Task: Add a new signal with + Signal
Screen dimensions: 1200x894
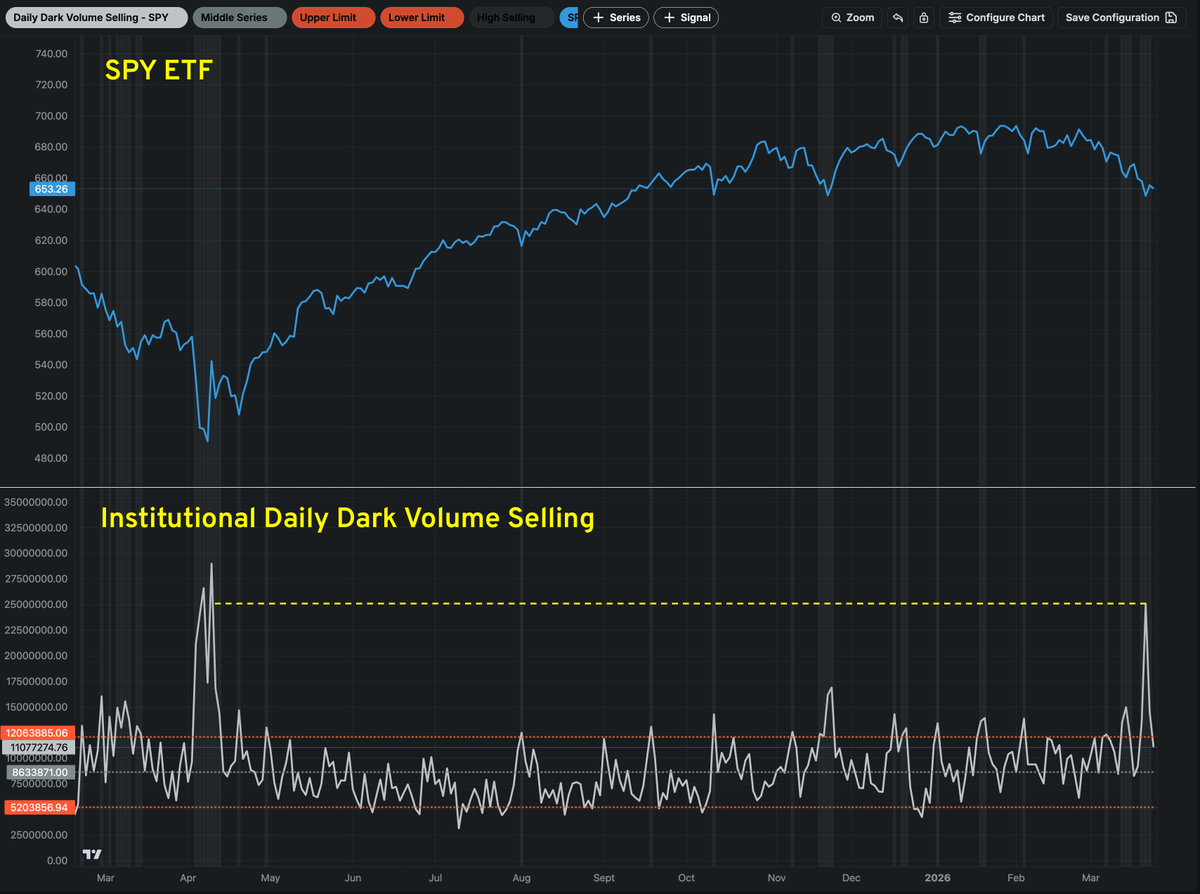Action: tap(686, 18)
